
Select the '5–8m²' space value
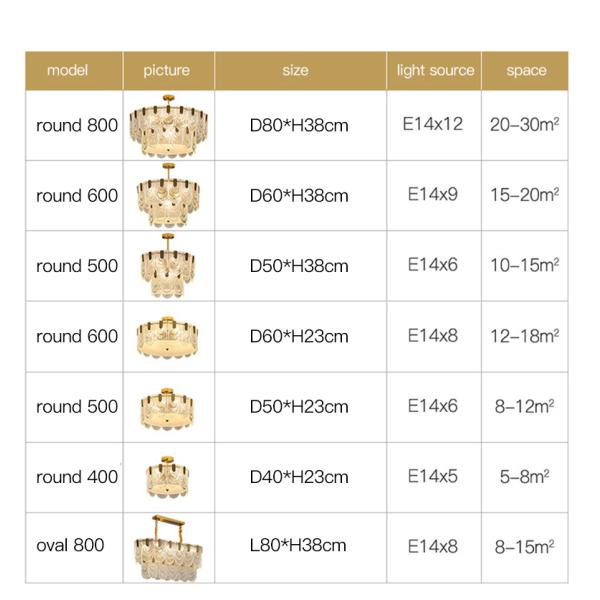525,477
